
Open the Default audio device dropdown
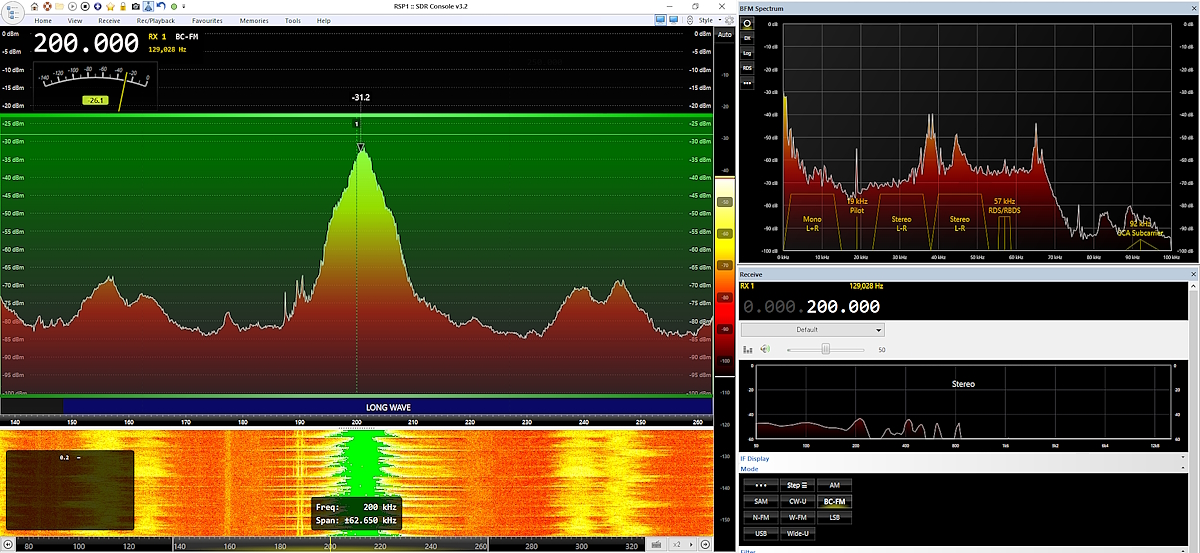[x=812, y=330]
